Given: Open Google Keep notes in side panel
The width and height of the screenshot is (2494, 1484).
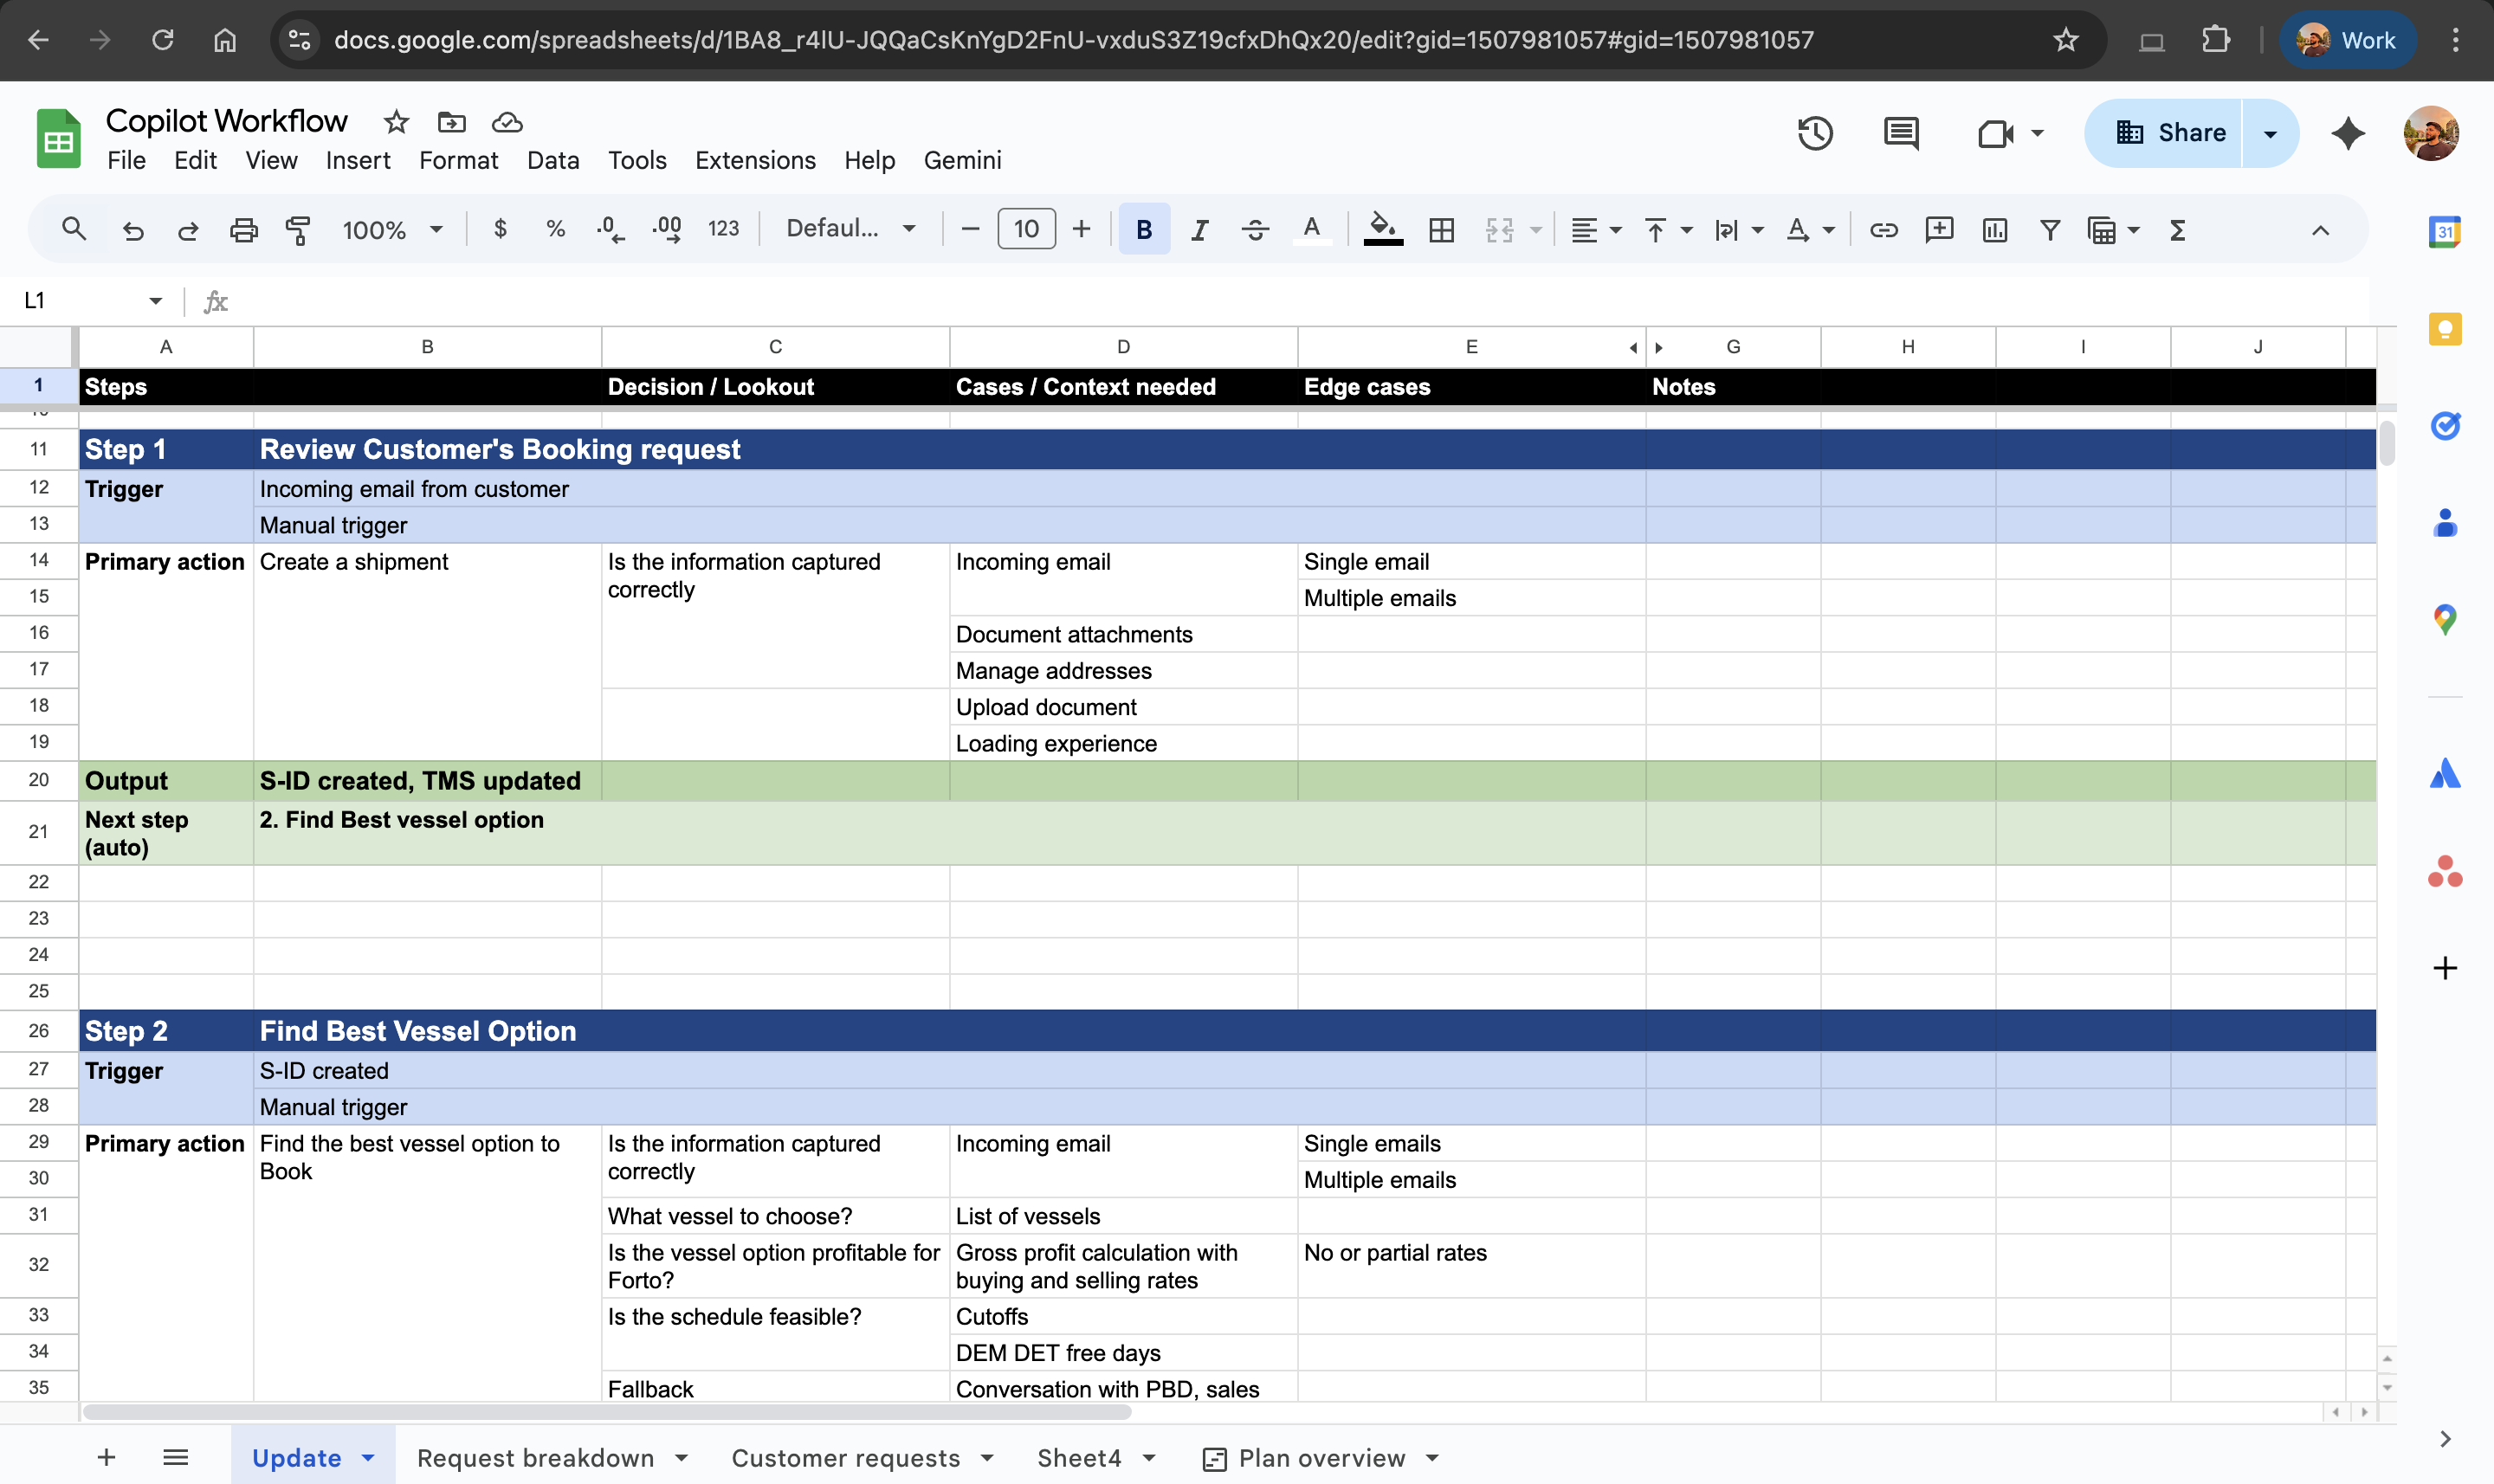Looking at the screenshot, I should [x=2446, y=328].
